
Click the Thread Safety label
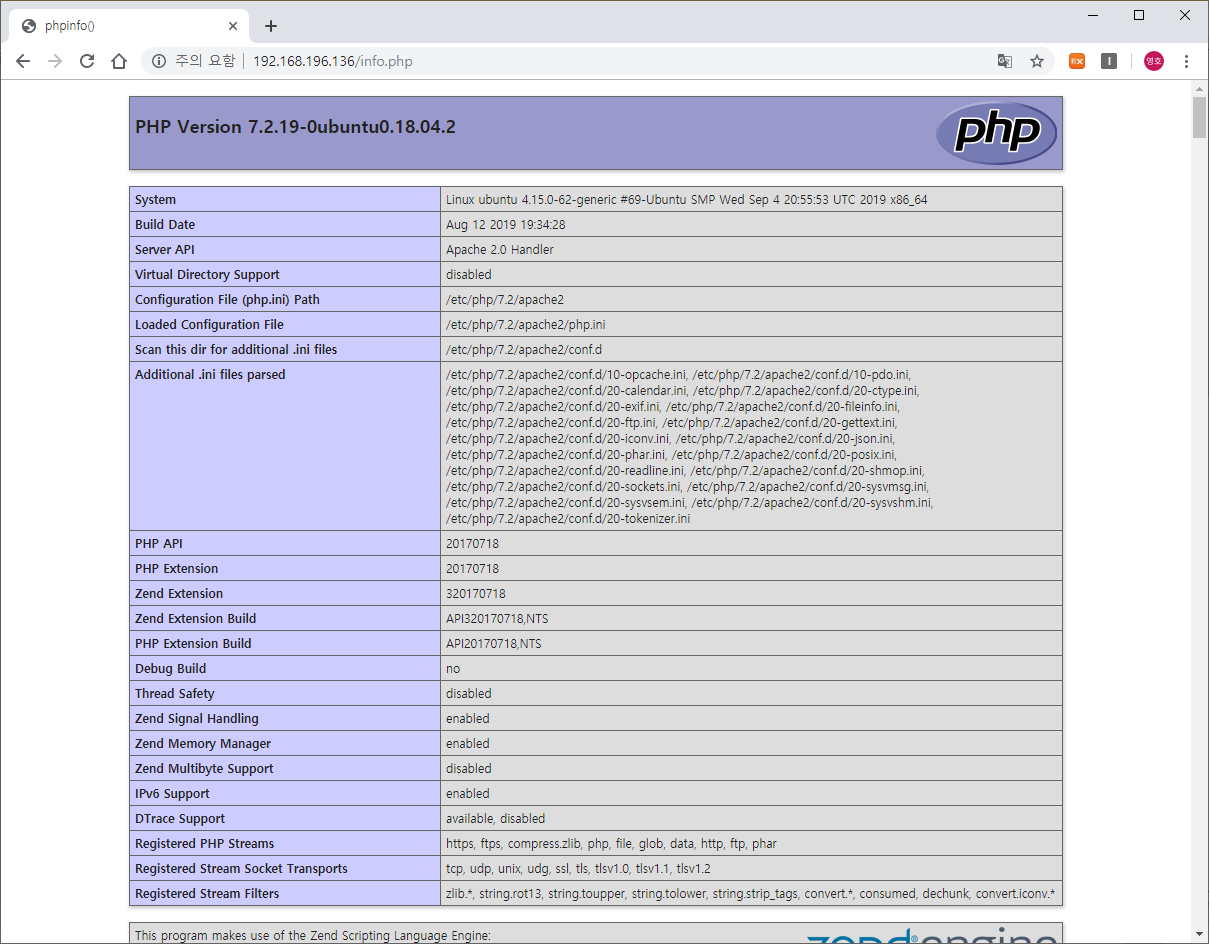pyautogui.click(x=174, y=694)
